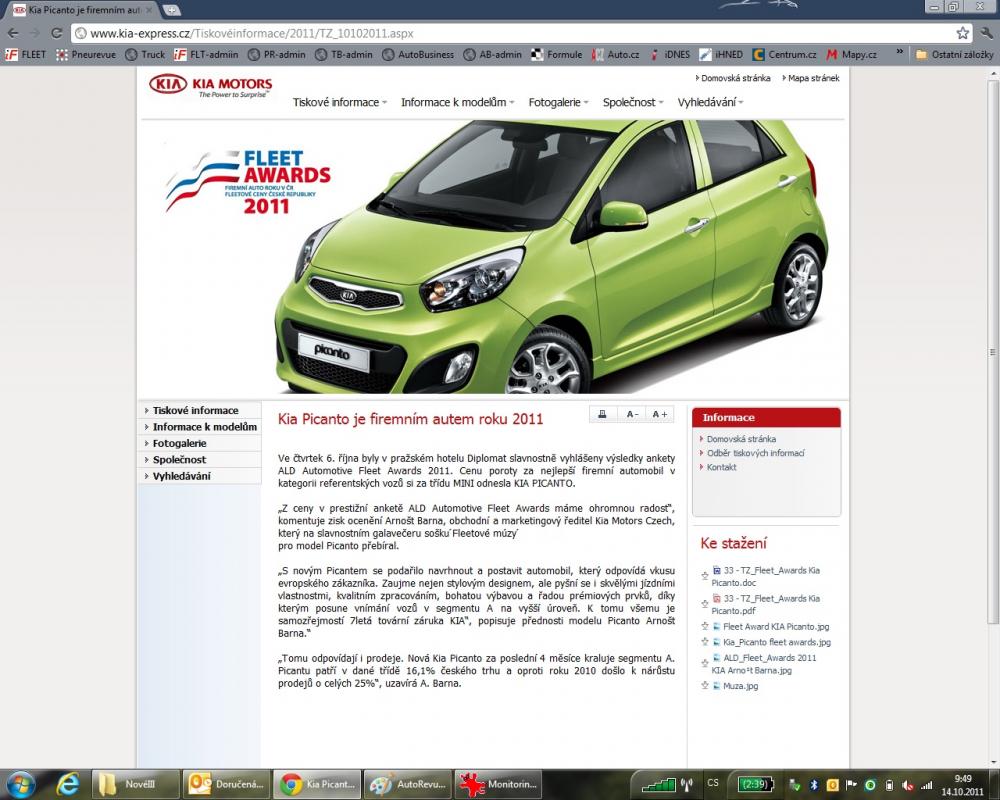Expand Informace k modelům in the left sidebar
This screenshot has width=1000, height=800.
[x=199, y=427]
